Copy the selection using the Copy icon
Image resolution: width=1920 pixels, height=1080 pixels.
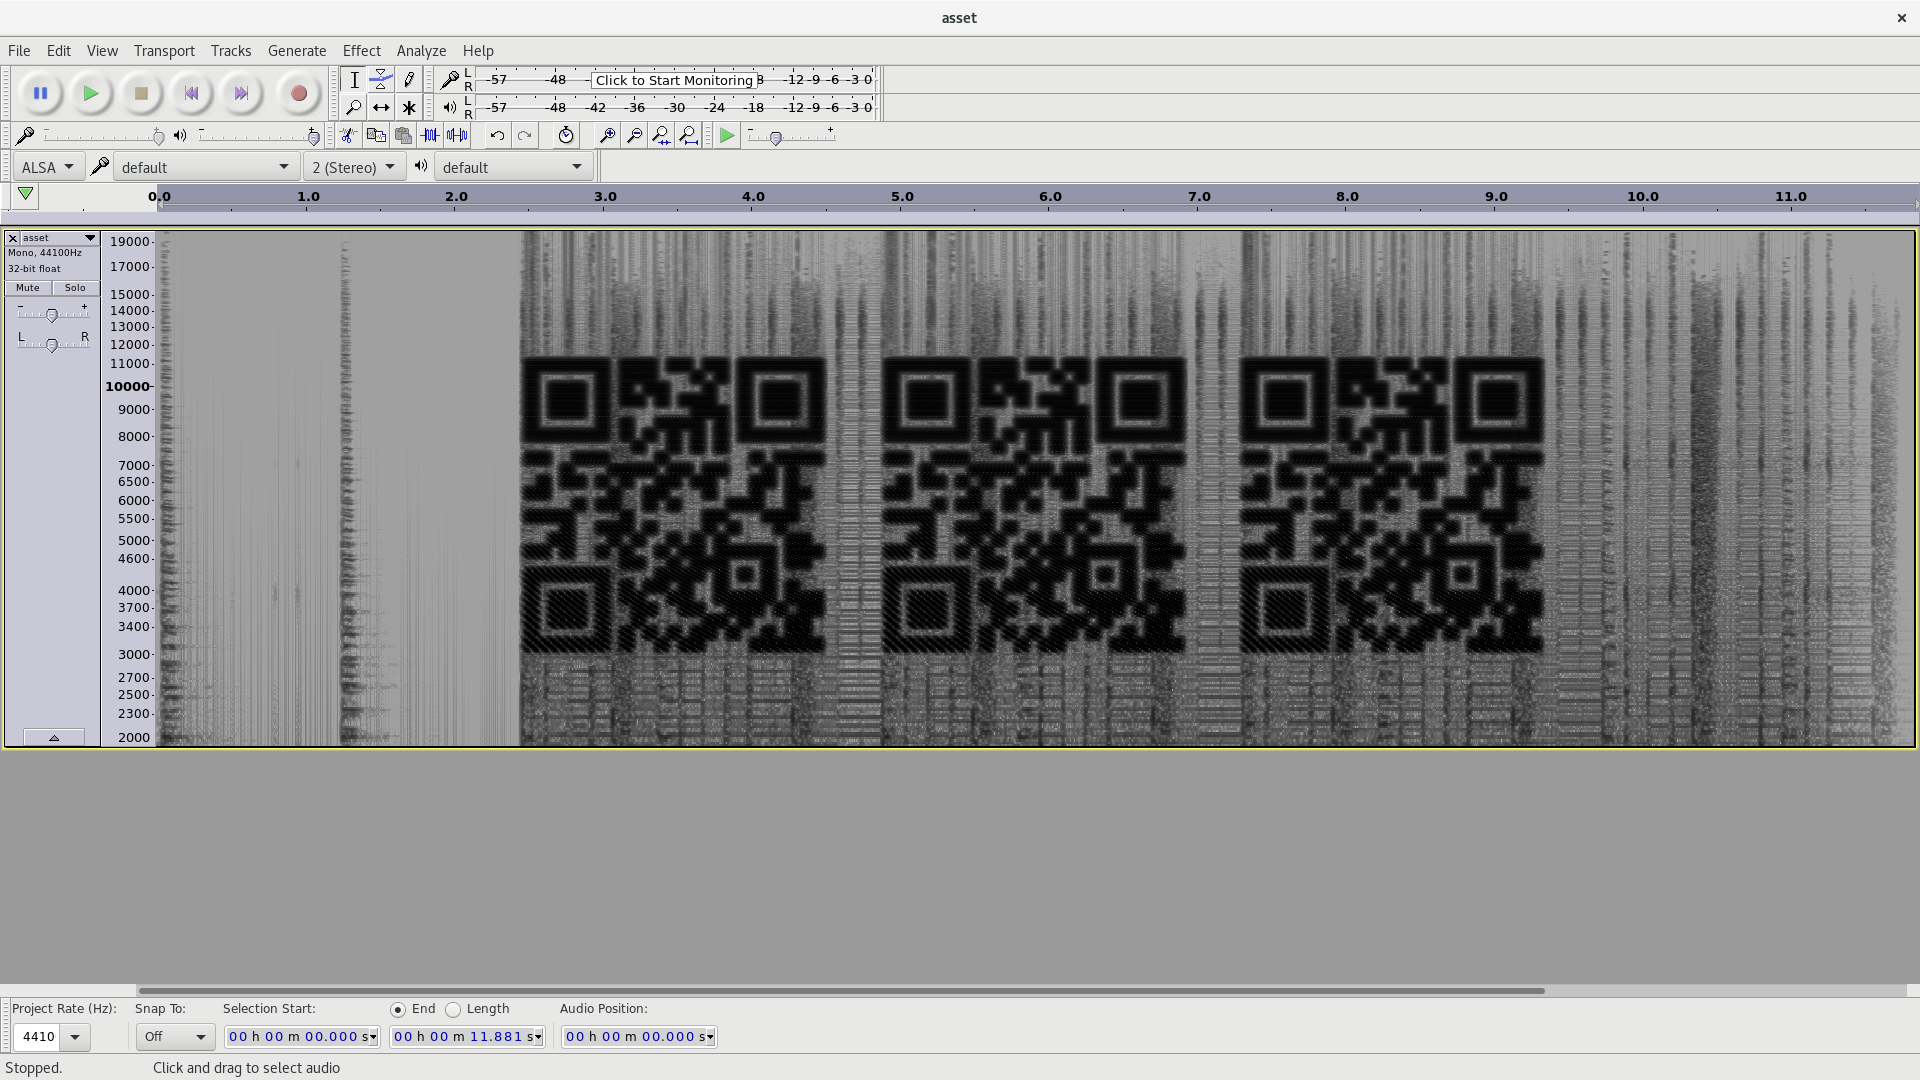(x=375, y=135)
